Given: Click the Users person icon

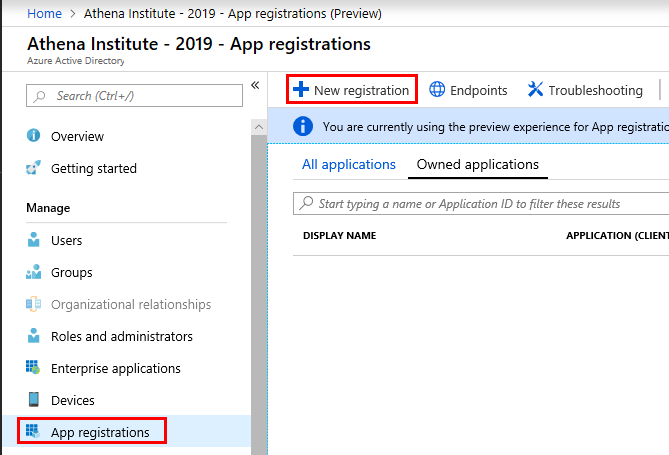Looking at the screenshot, I should pyautogui.click(x=33, y=240).
